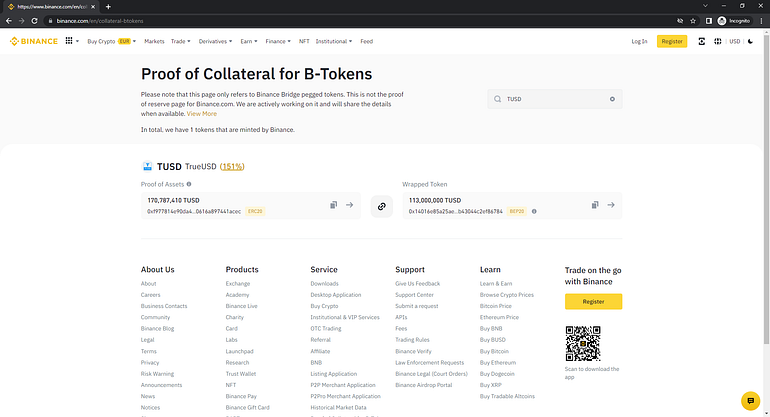Follow the View More link
Screen dimensions: 770x417
click(x=202, y=114)
